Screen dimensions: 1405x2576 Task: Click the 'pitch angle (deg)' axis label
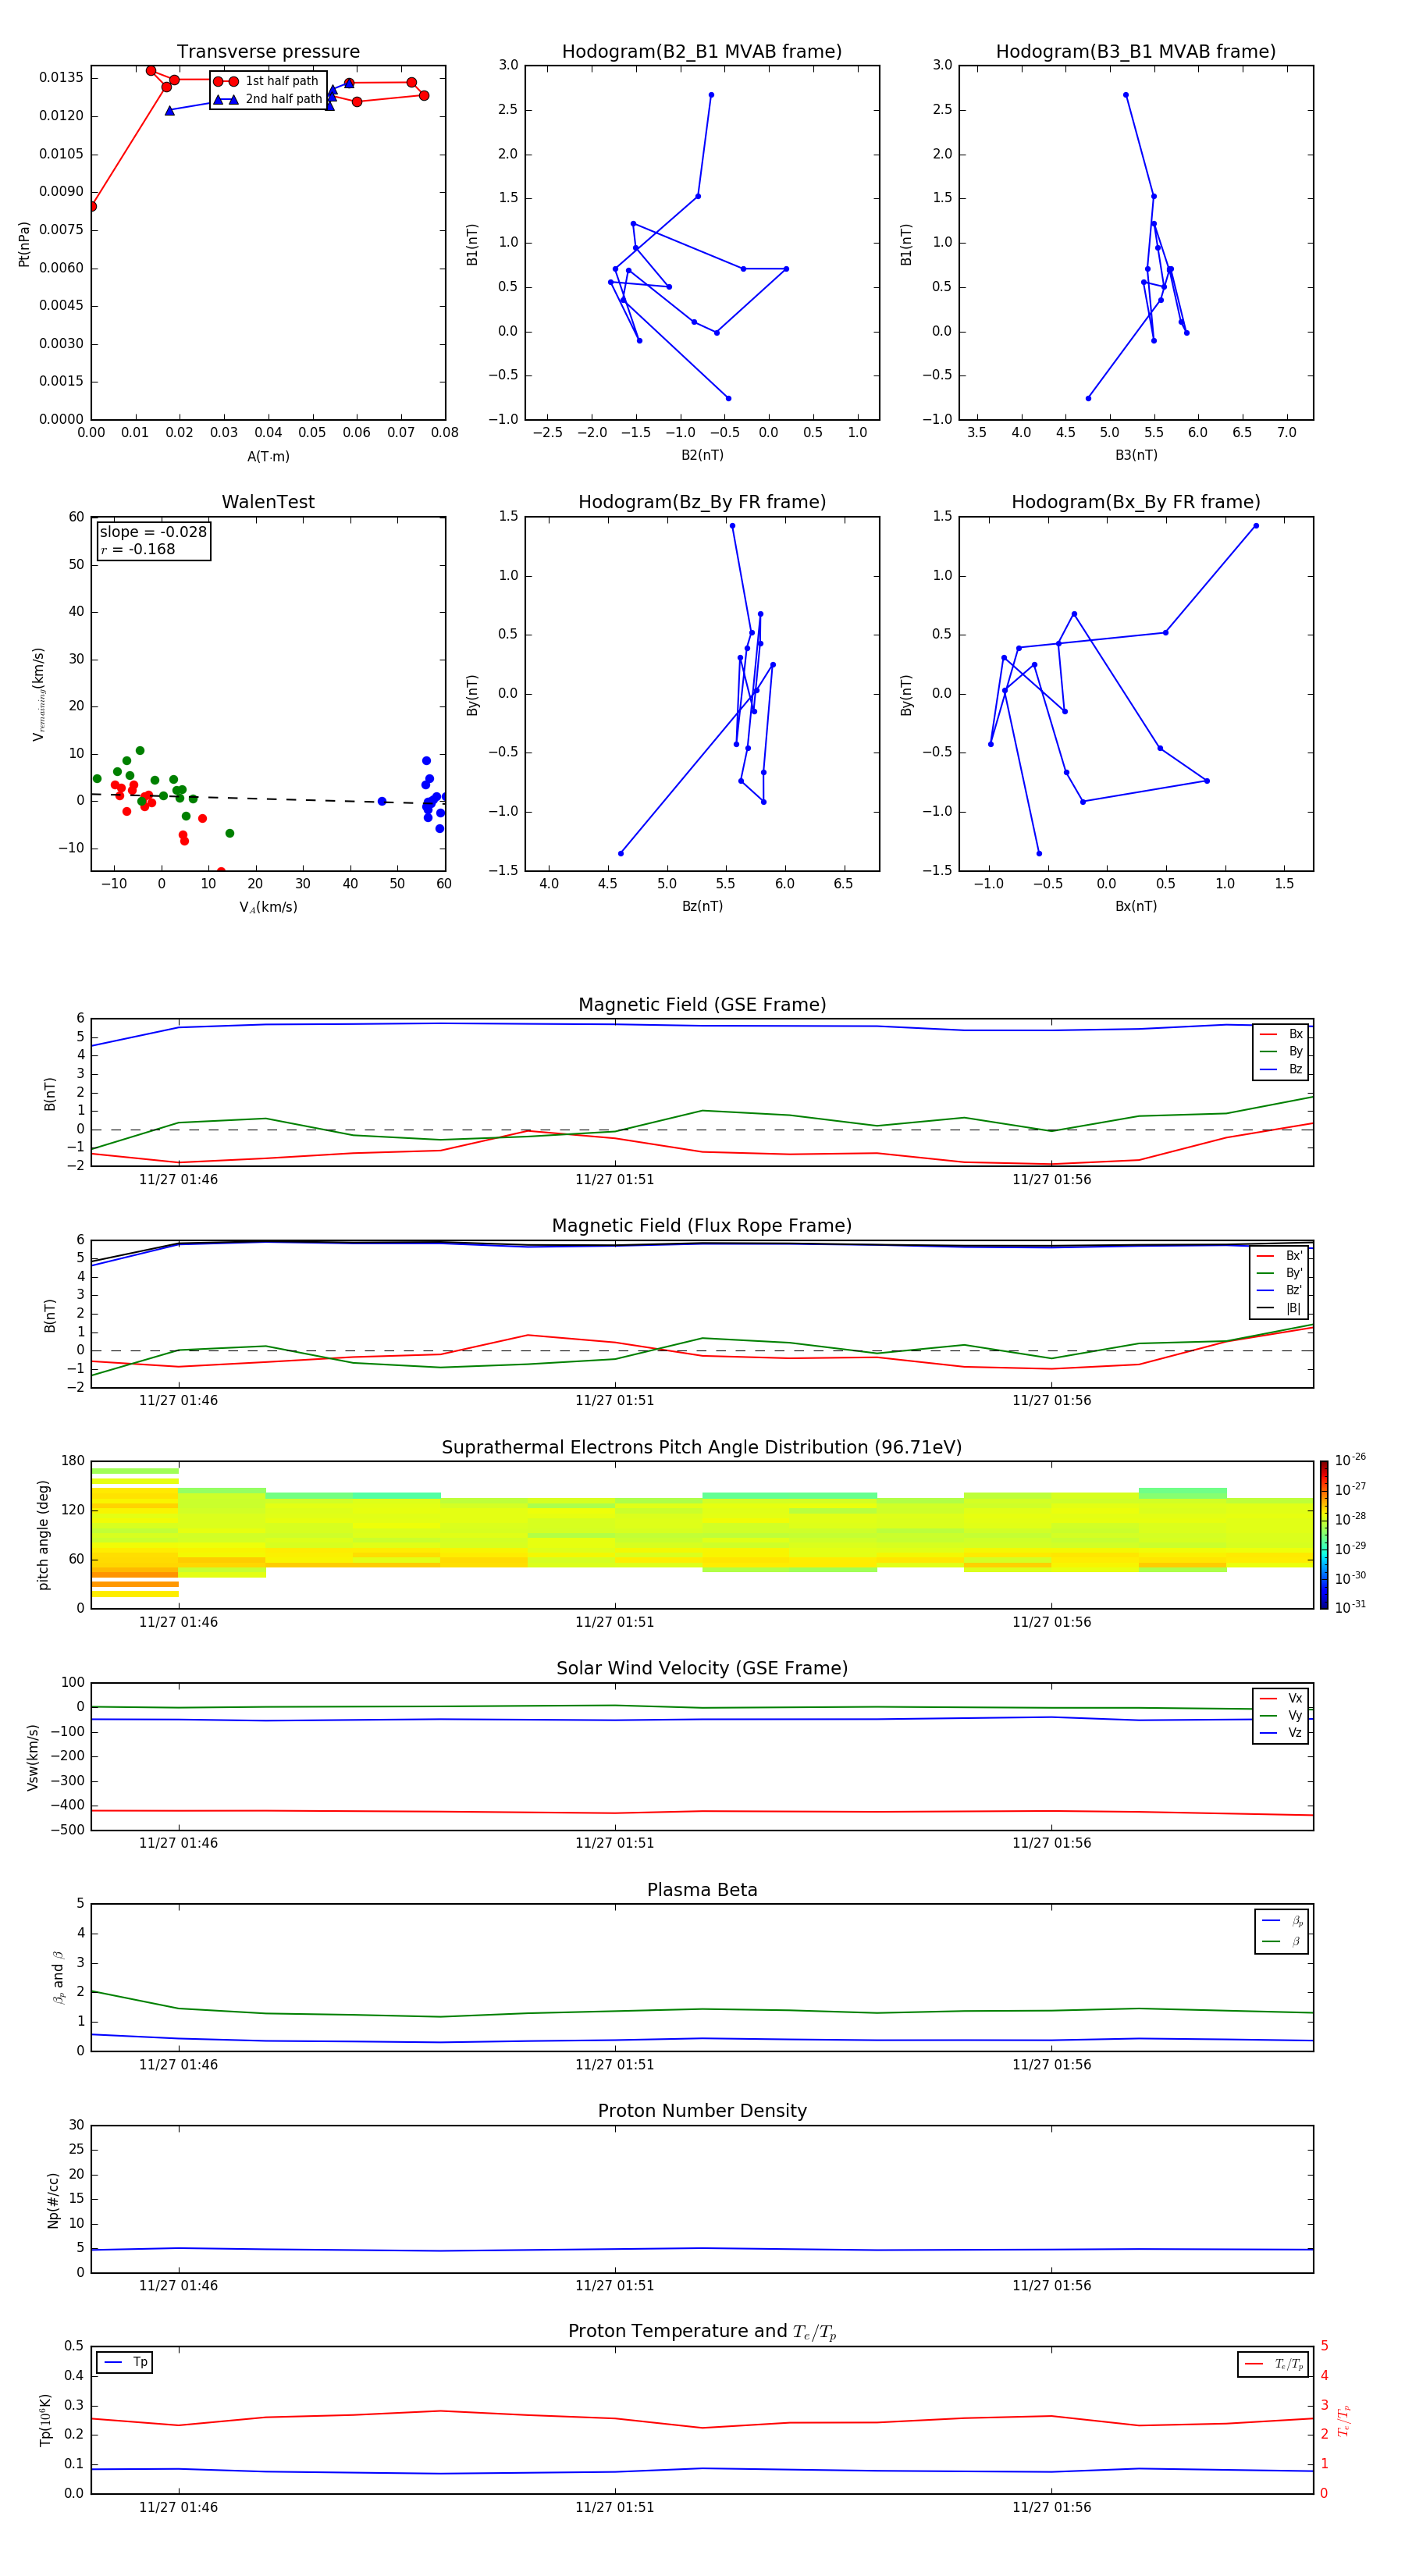click(x=43, y=1535)
